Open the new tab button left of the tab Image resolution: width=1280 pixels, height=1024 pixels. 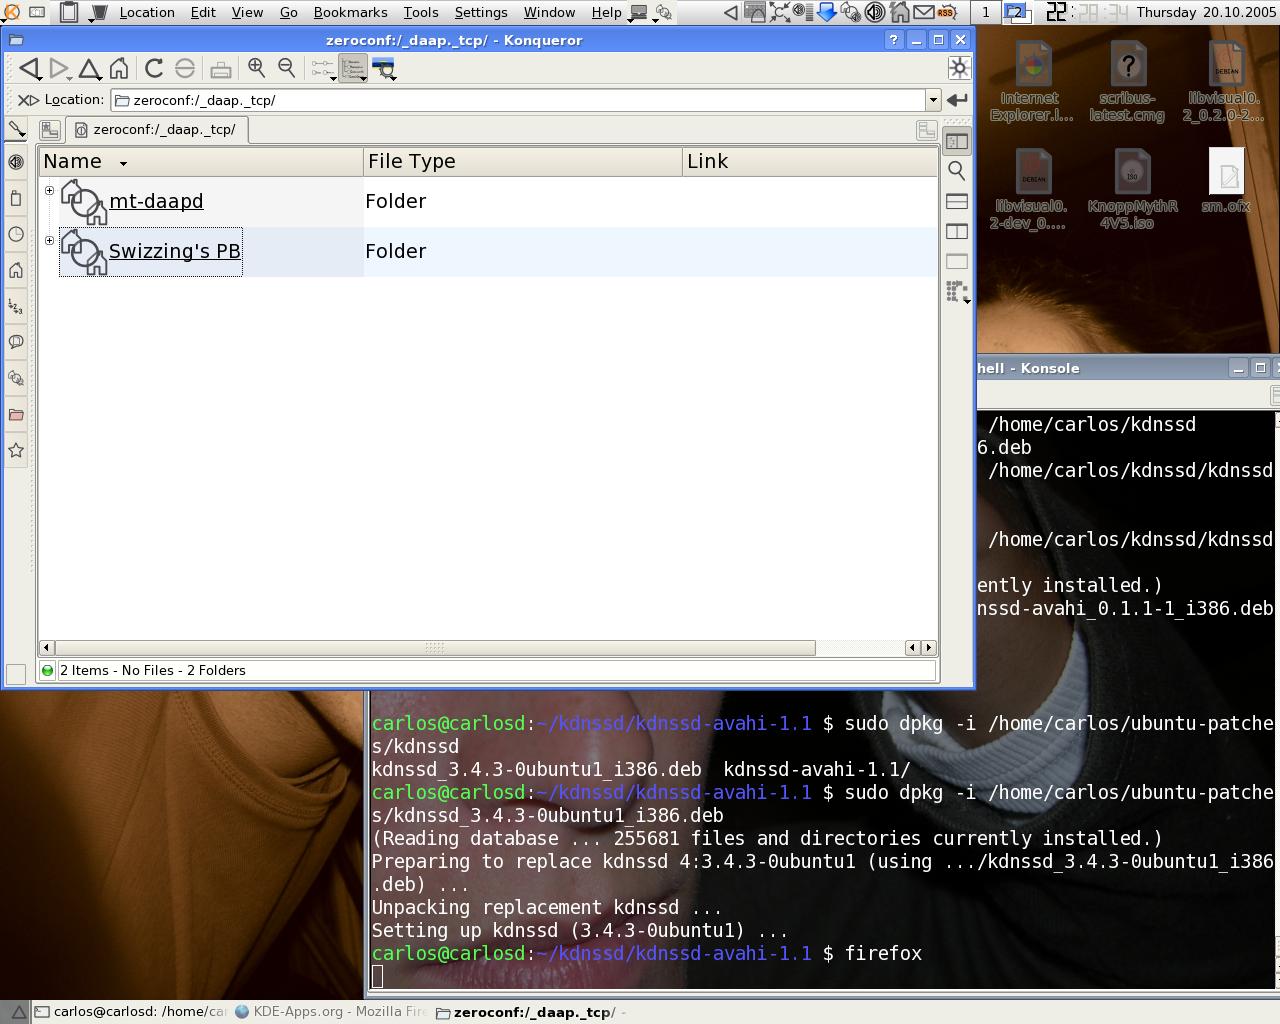(50, 130)
